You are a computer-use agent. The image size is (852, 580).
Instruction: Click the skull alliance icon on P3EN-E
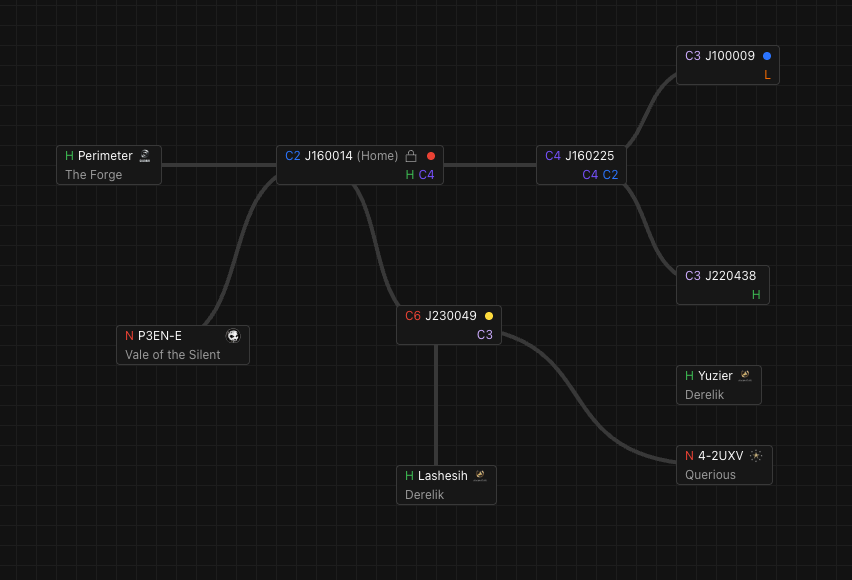click(x=233, y=336)
